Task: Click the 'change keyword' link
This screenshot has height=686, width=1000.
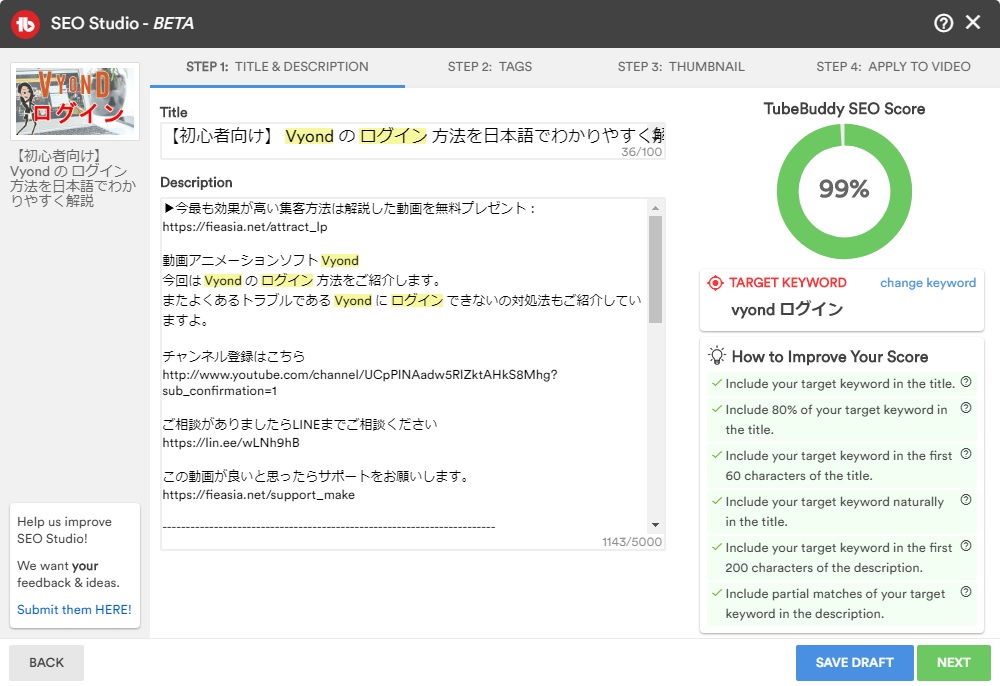Action: pyautogui.click(x=928, y=283)
